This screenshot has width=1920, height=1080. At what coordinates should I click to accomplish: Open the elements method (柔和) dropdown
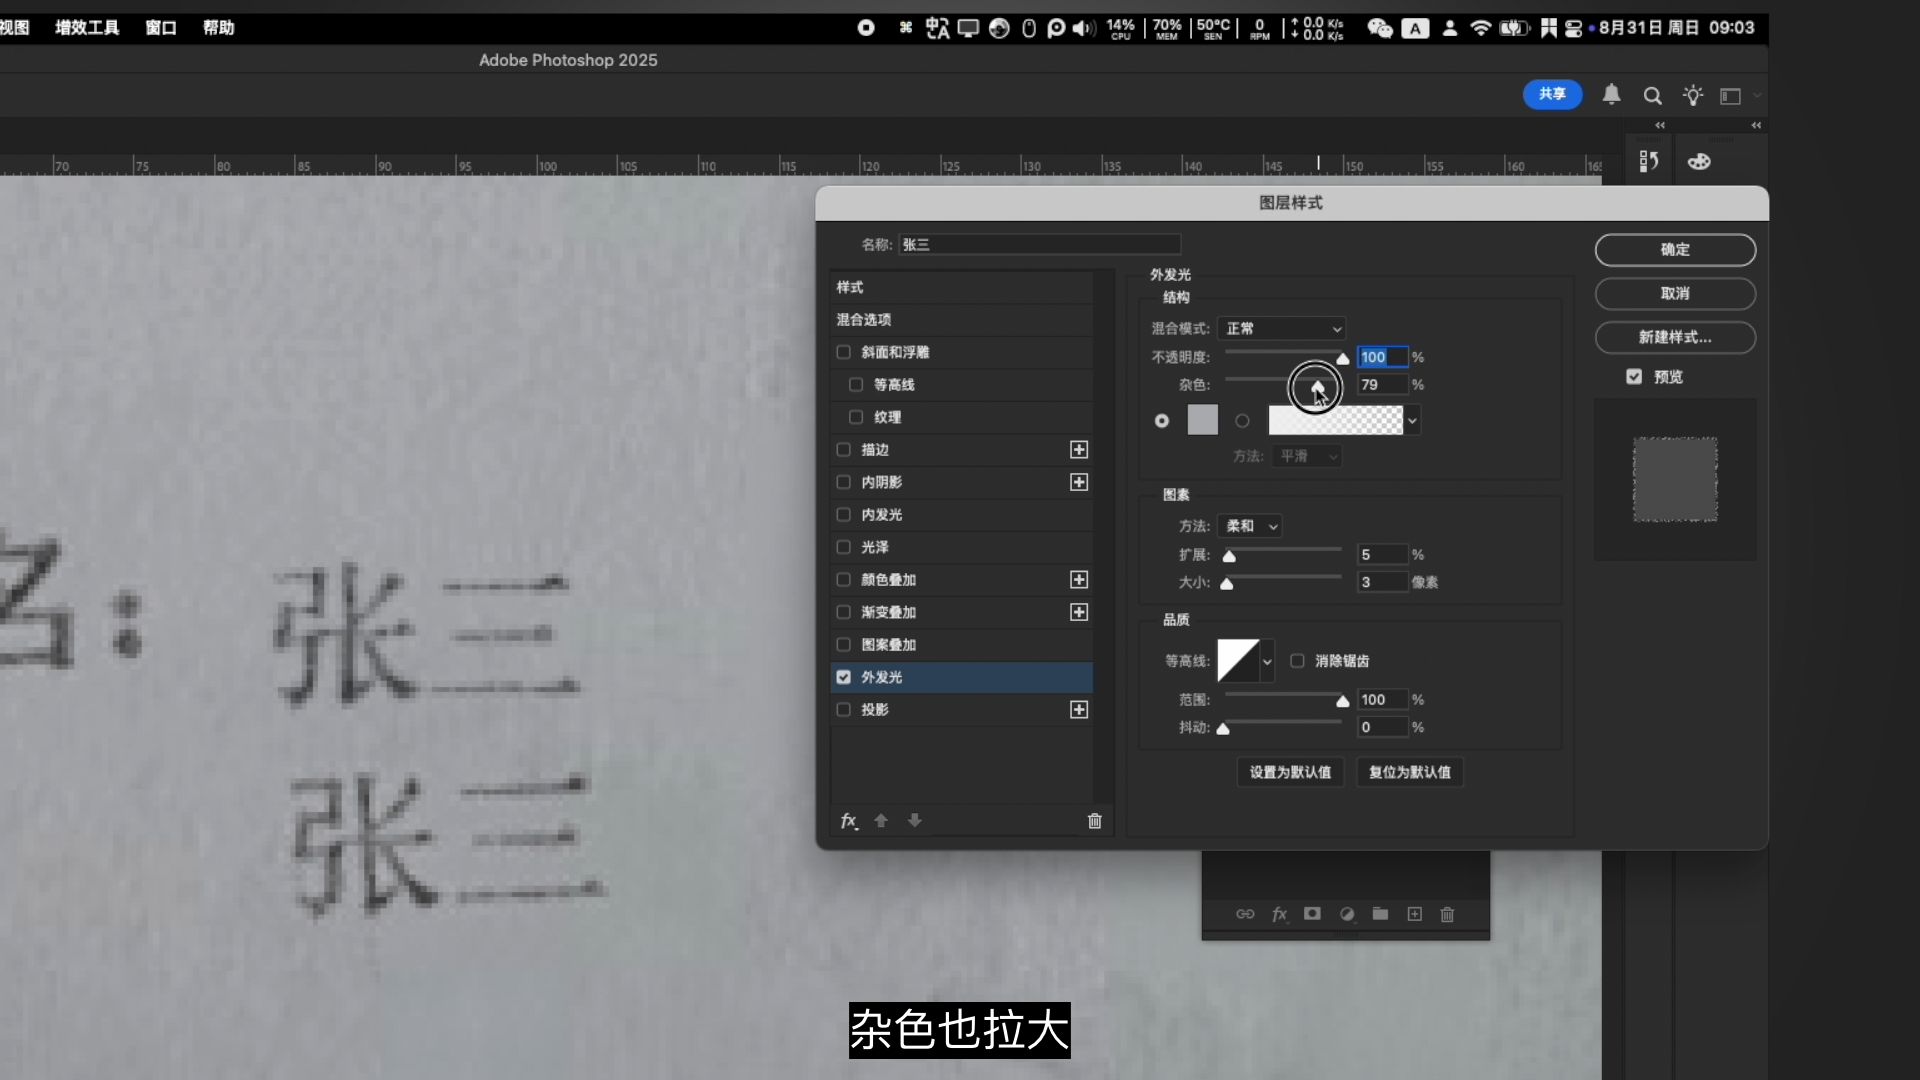(x=1250, y=526)
